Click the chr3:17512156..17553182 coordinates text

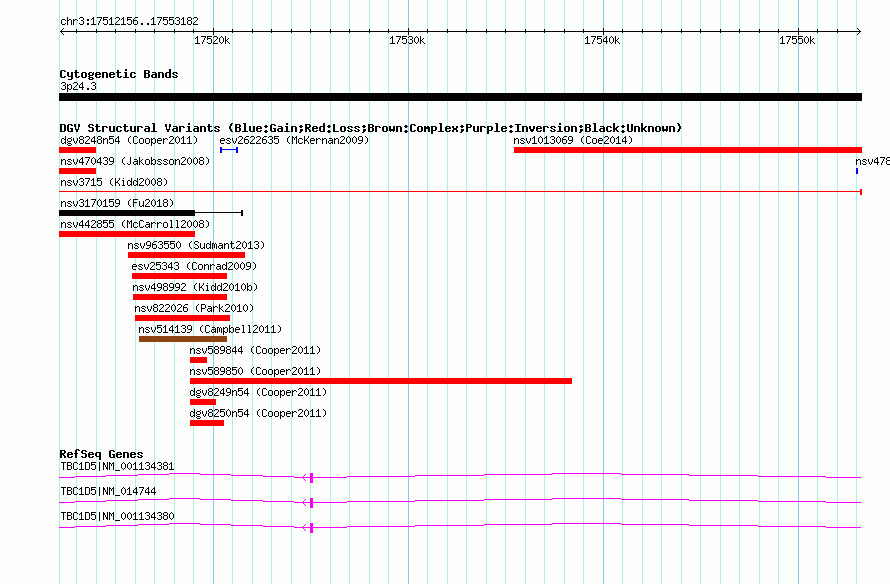coord(129,22)
